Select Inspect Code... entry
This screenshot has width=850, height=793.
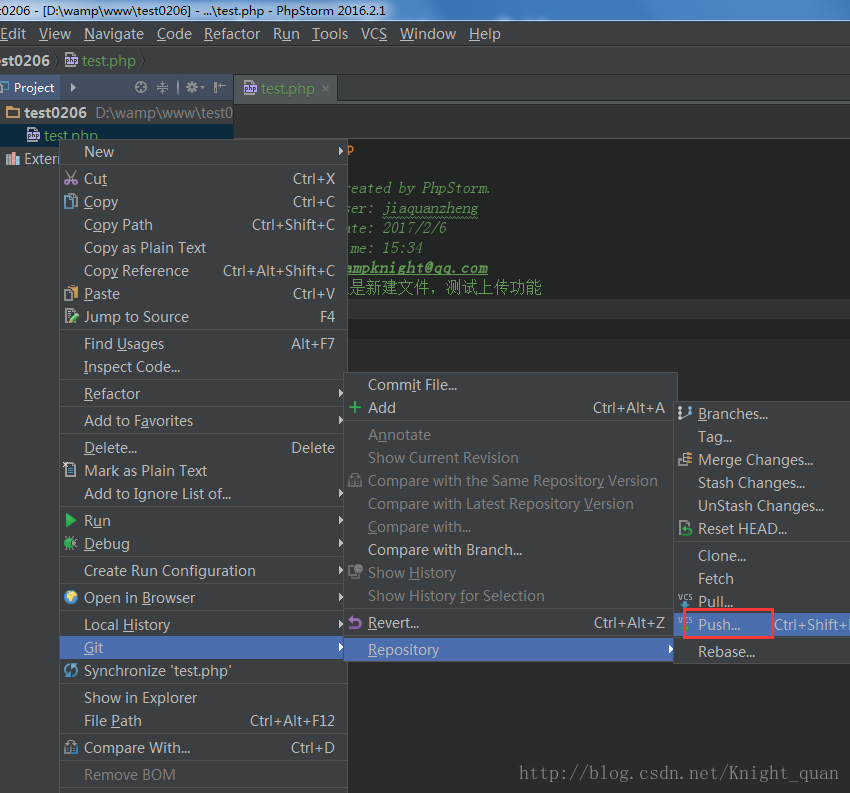coord(203,366)
